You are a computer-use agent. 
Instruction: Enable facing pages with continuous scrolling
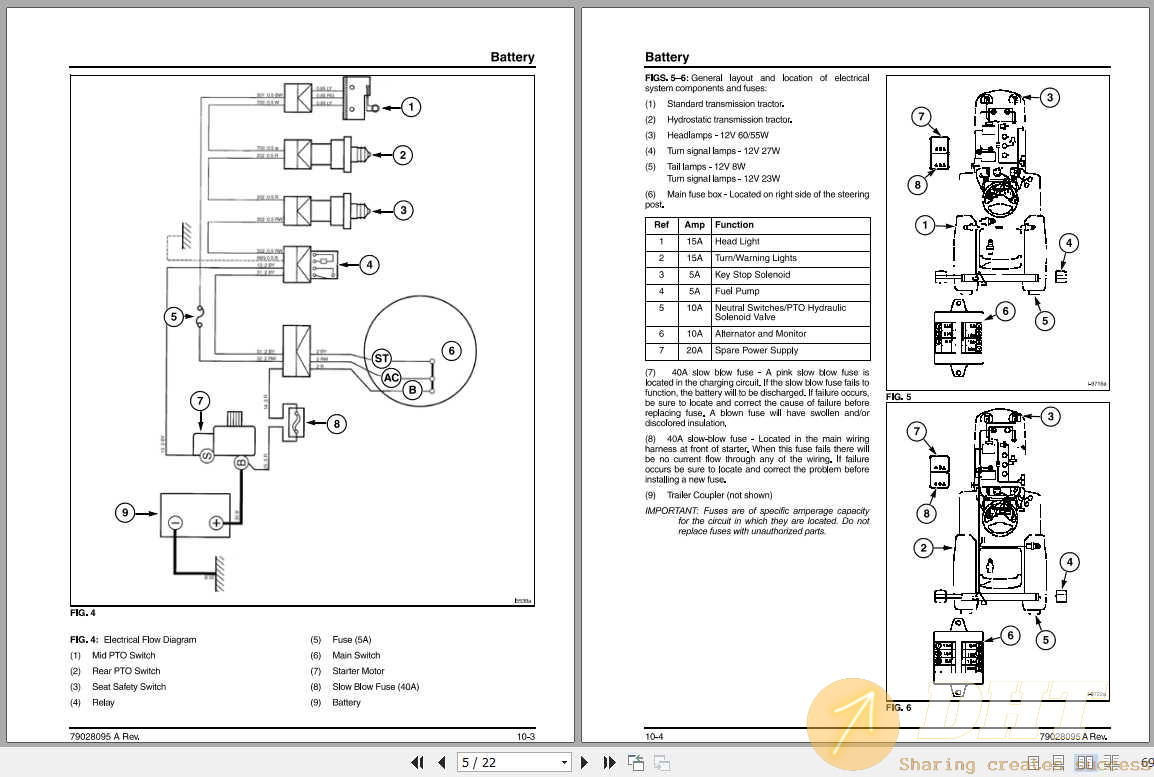1111,762
